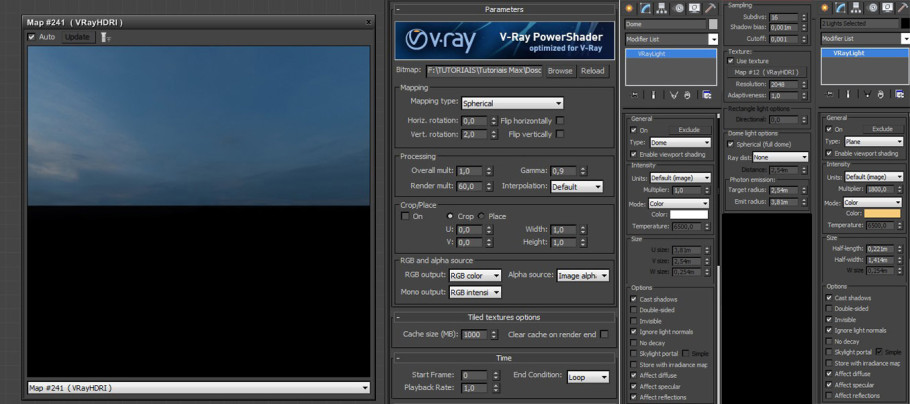Open Configure Modifier Sets in 2 Lights Selected panel

(x=900, y=93)
